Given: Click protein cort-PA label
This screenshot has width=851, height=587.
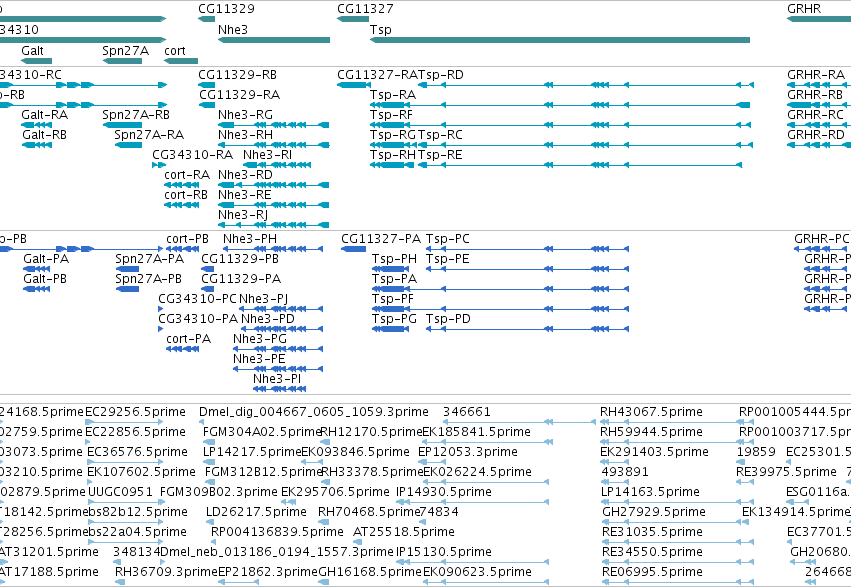Looking at the screenshot, I should click(x=189, y=339).
